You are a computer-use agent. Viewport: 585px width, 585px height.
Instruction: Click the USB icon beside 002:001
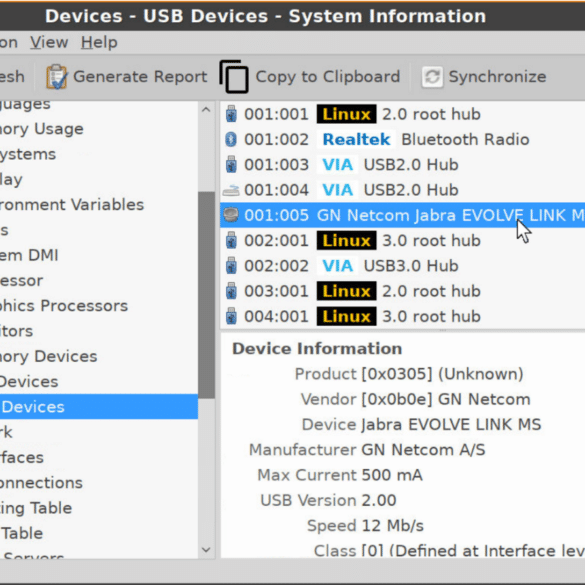[x=231, y=240]
